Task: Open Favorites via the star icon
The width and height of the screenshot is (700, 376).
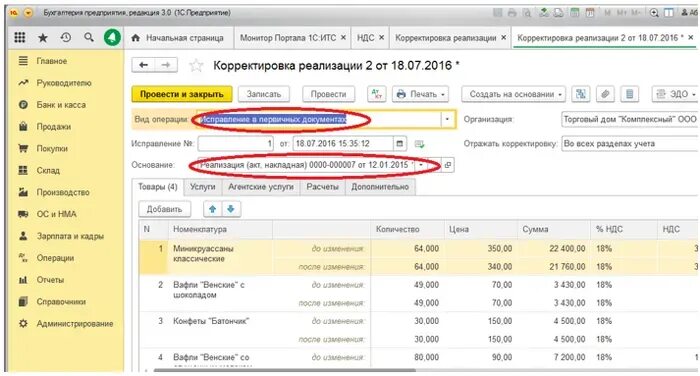Action: [x=43, y=38]
